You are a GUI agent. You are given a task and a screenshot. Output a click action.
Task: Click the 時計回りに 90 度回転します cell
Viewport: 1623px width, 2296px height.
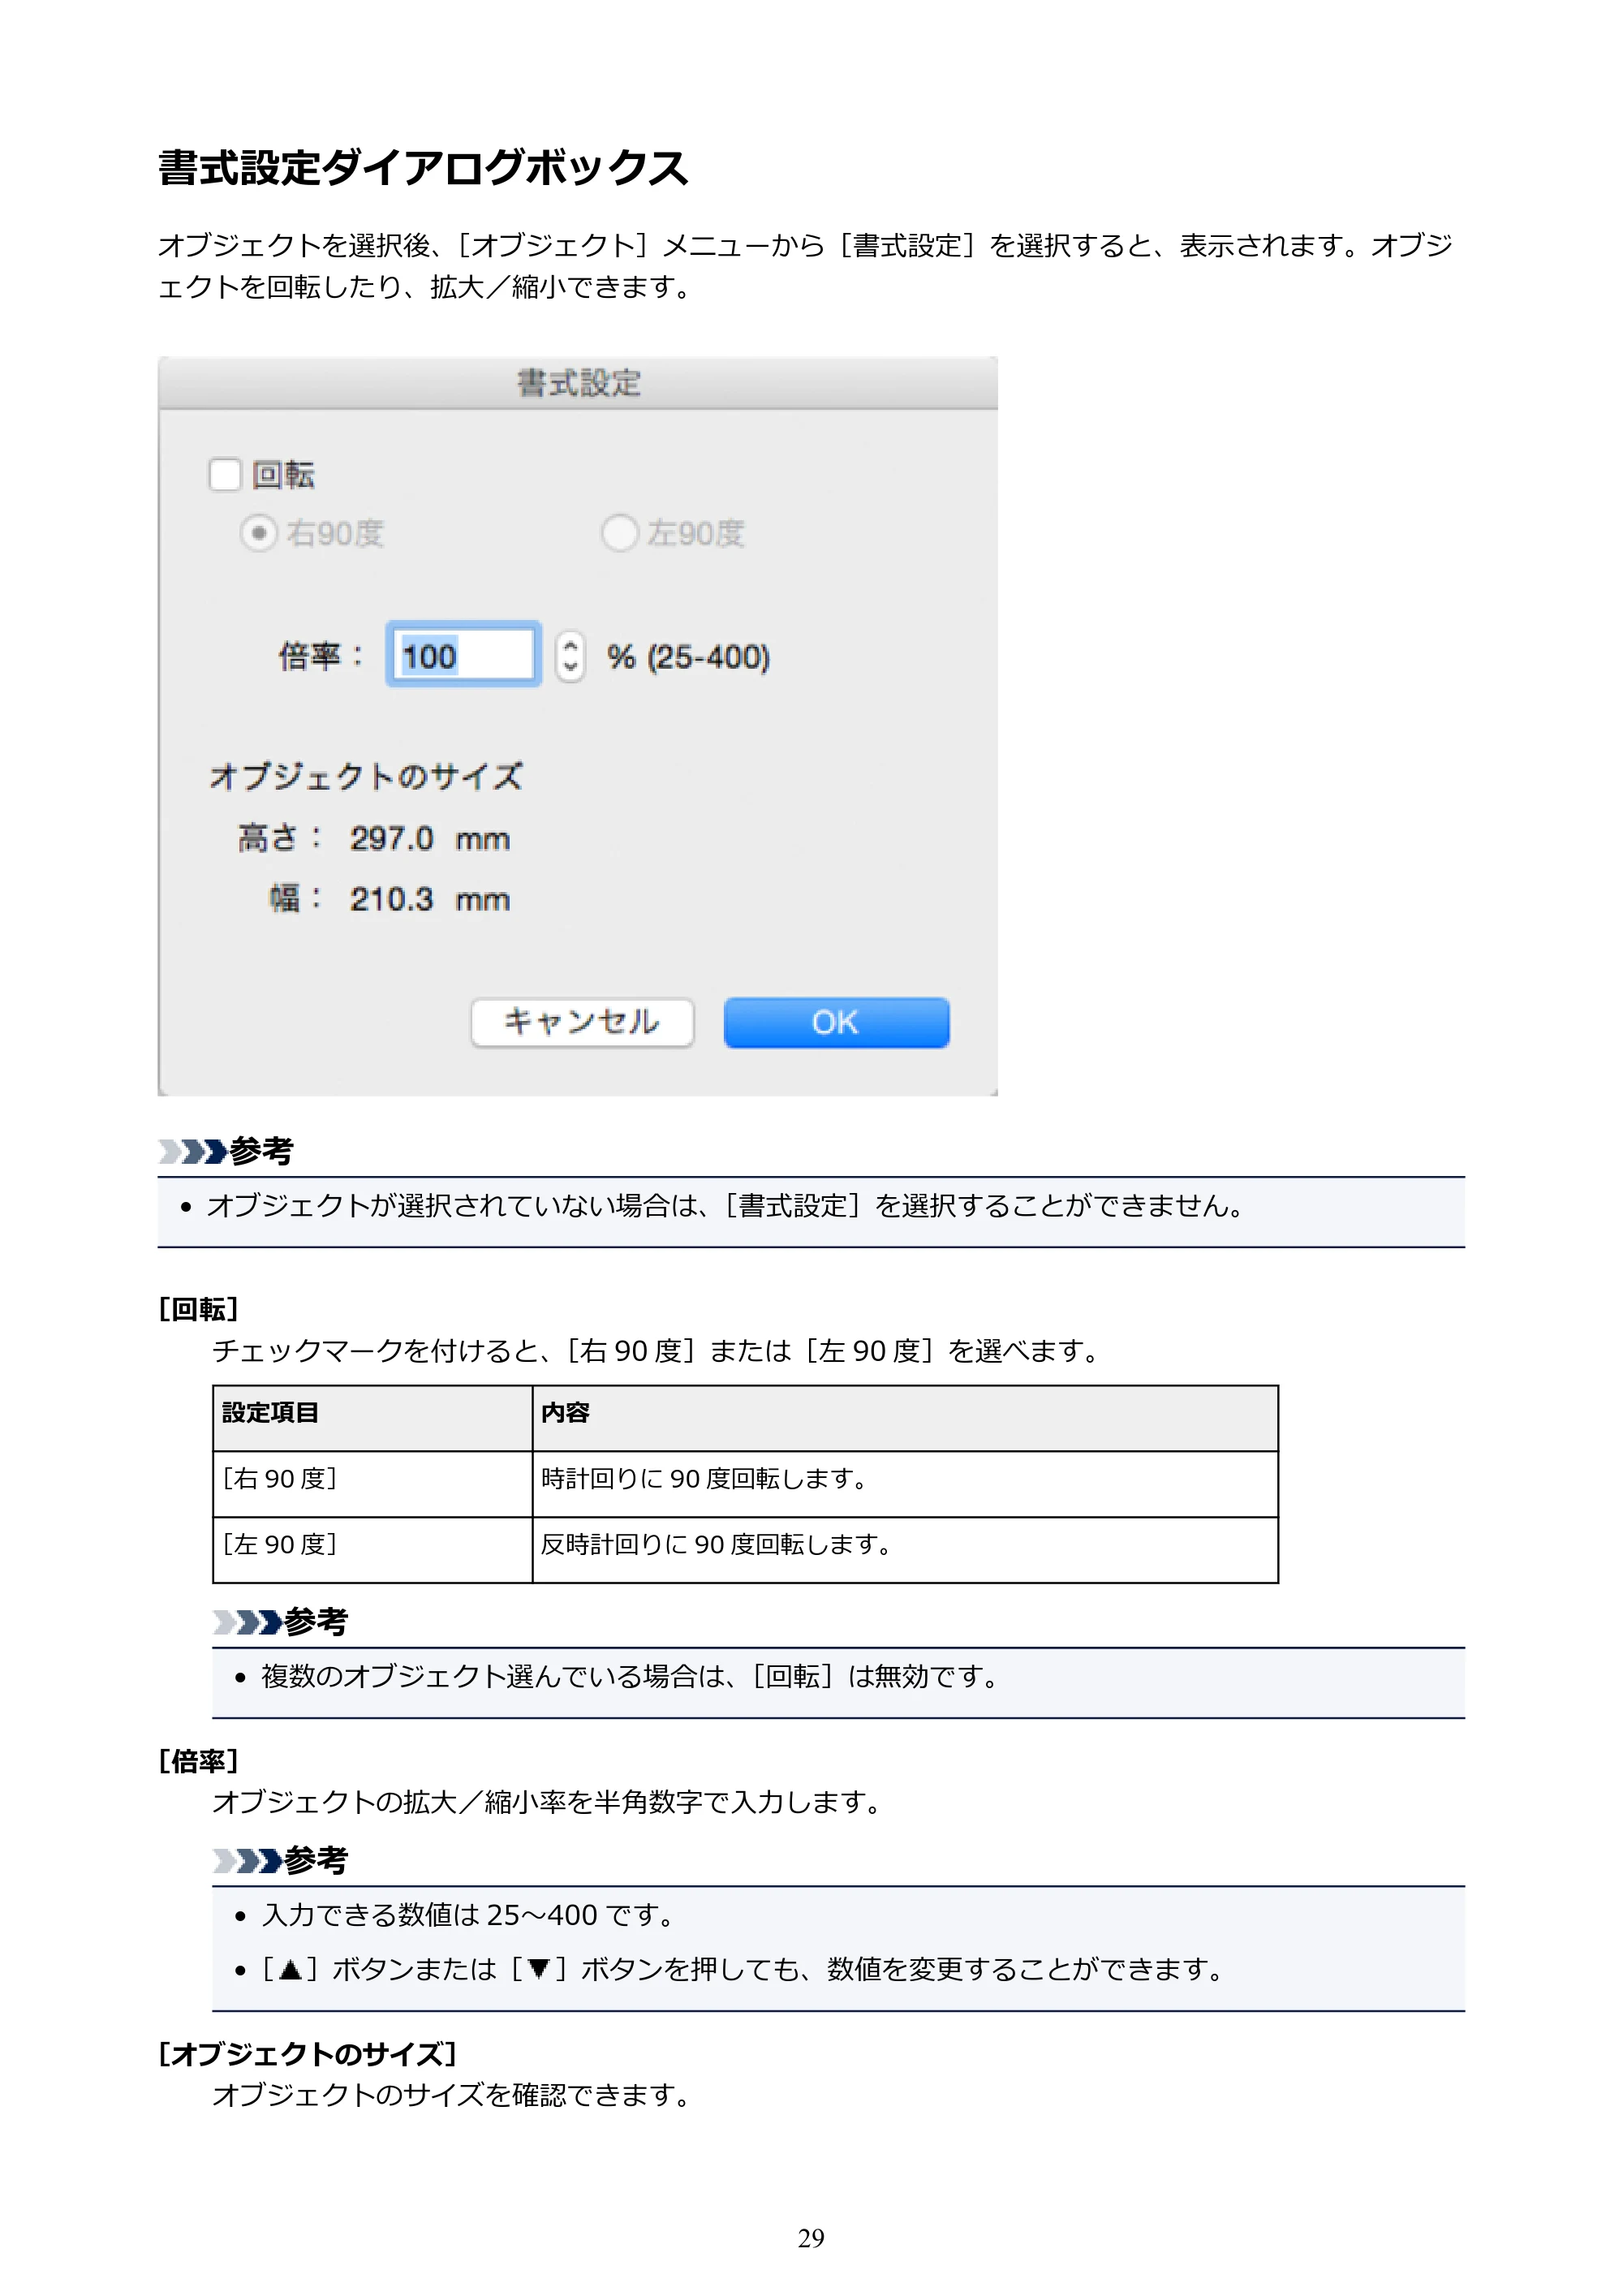click(905, 1483)
